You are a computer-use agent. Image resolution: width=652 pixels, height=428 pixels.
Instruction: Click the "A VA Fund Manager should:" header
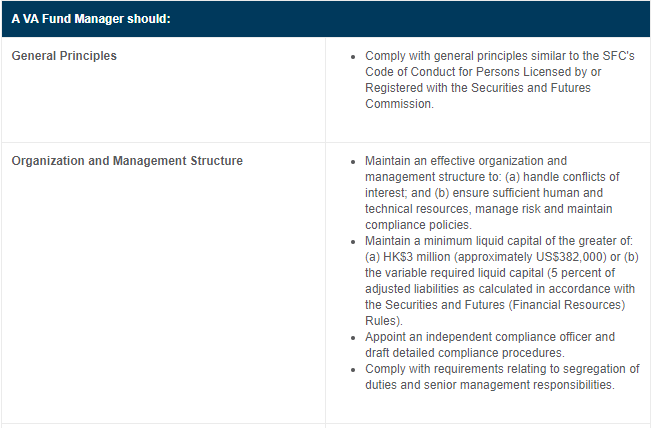[91, 19]
